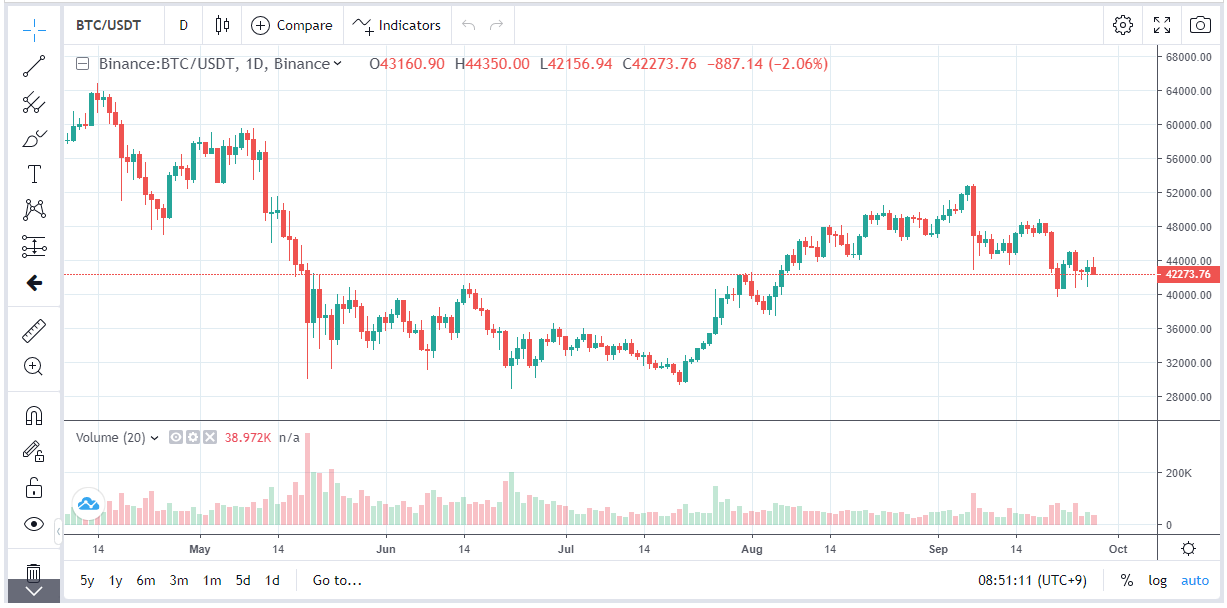Select the trend line drawing tool
This screenshot has height=608, width=1227.
(34, 66)
